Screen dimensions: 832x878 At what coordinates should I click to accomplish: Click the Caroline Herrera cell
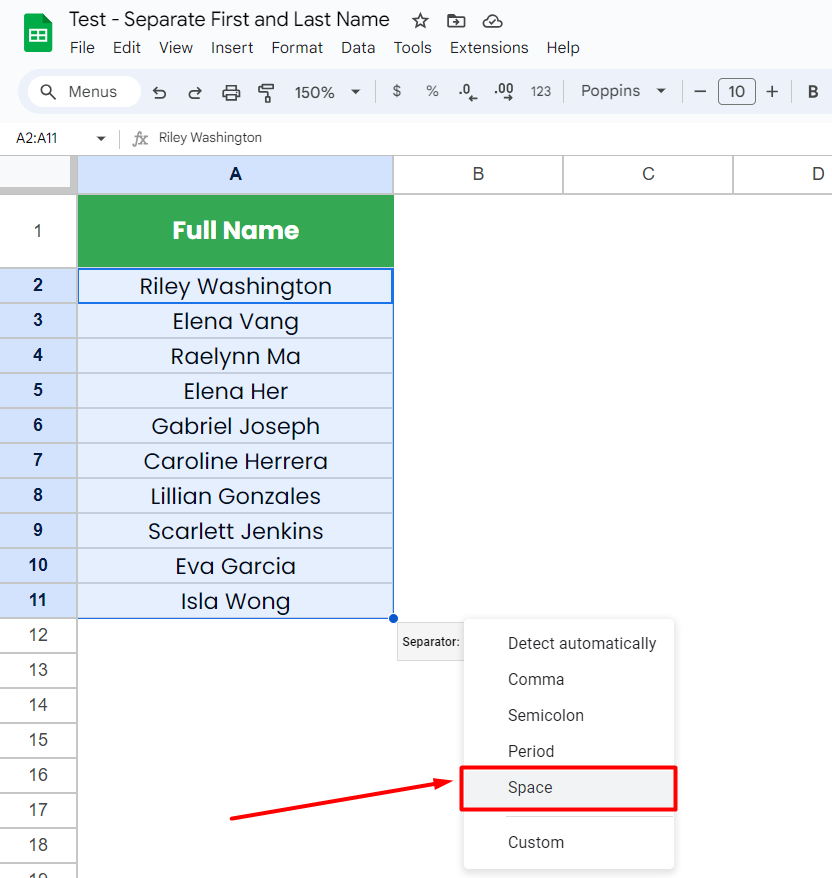235,461
